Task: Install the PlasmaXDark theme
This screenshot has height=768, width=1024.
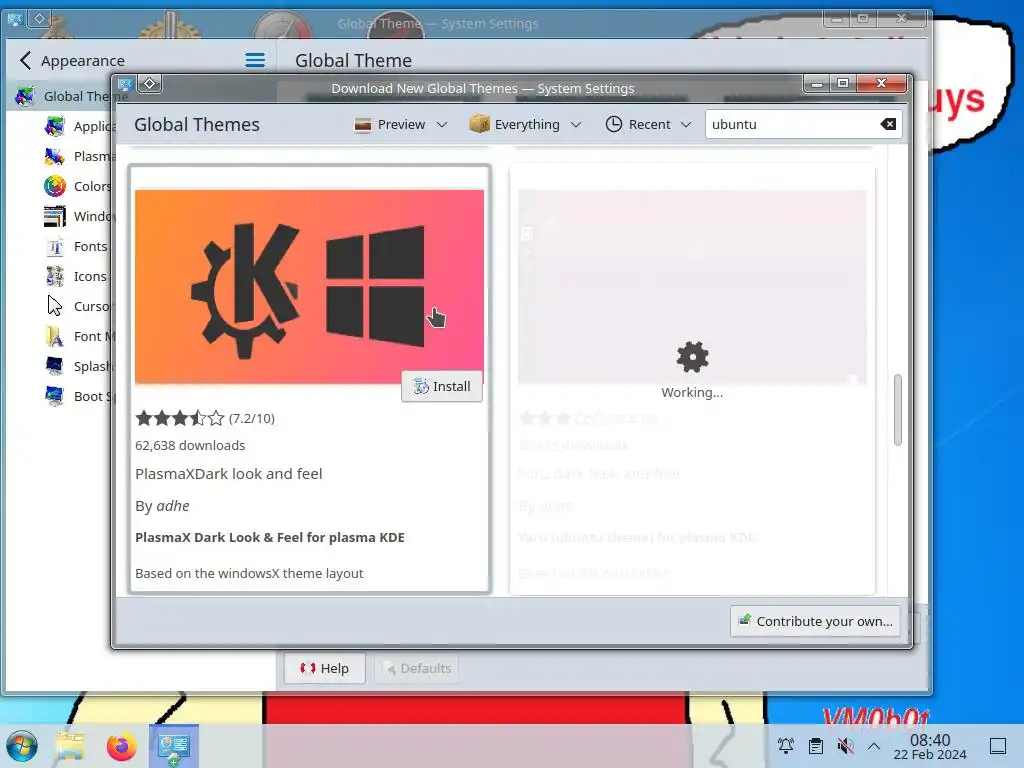Action: click(x=441, y=387)
